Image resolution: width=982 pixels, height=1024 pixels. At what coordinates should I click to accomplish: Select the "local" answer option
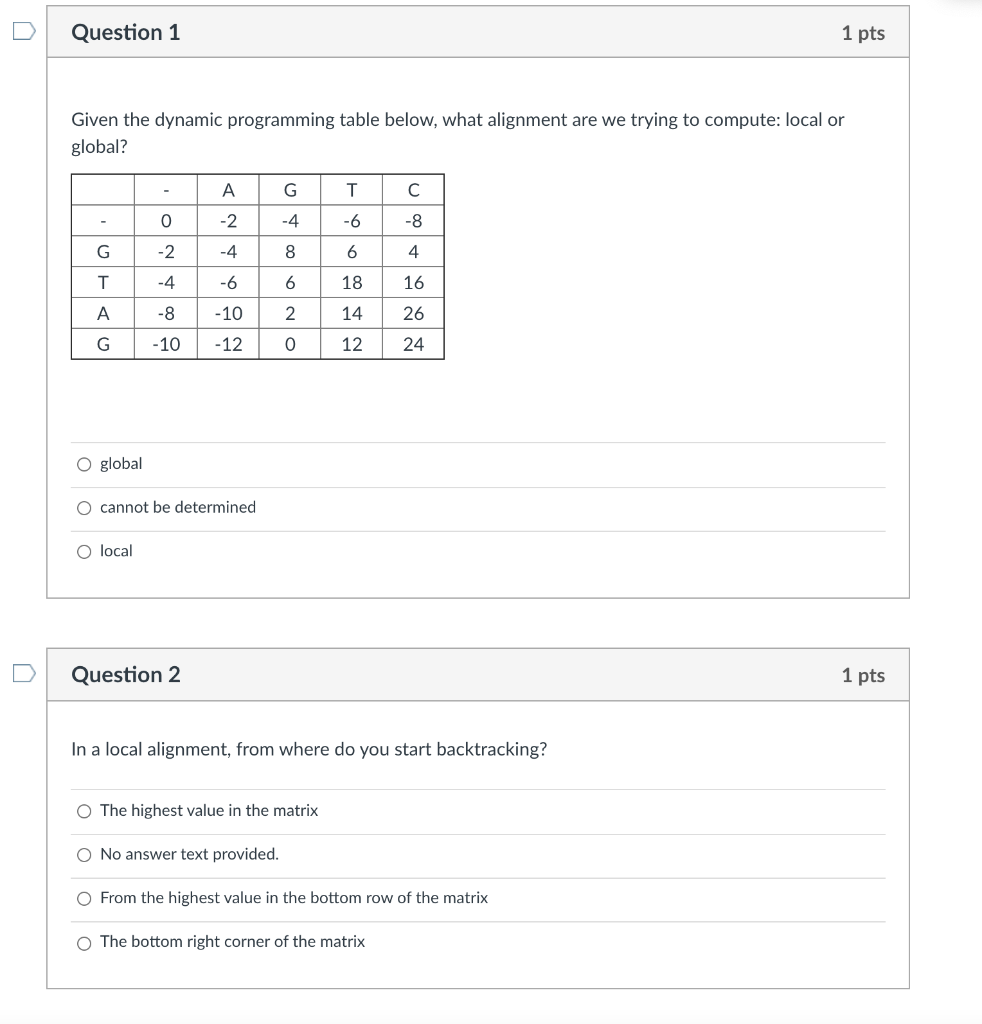[85, 551]
